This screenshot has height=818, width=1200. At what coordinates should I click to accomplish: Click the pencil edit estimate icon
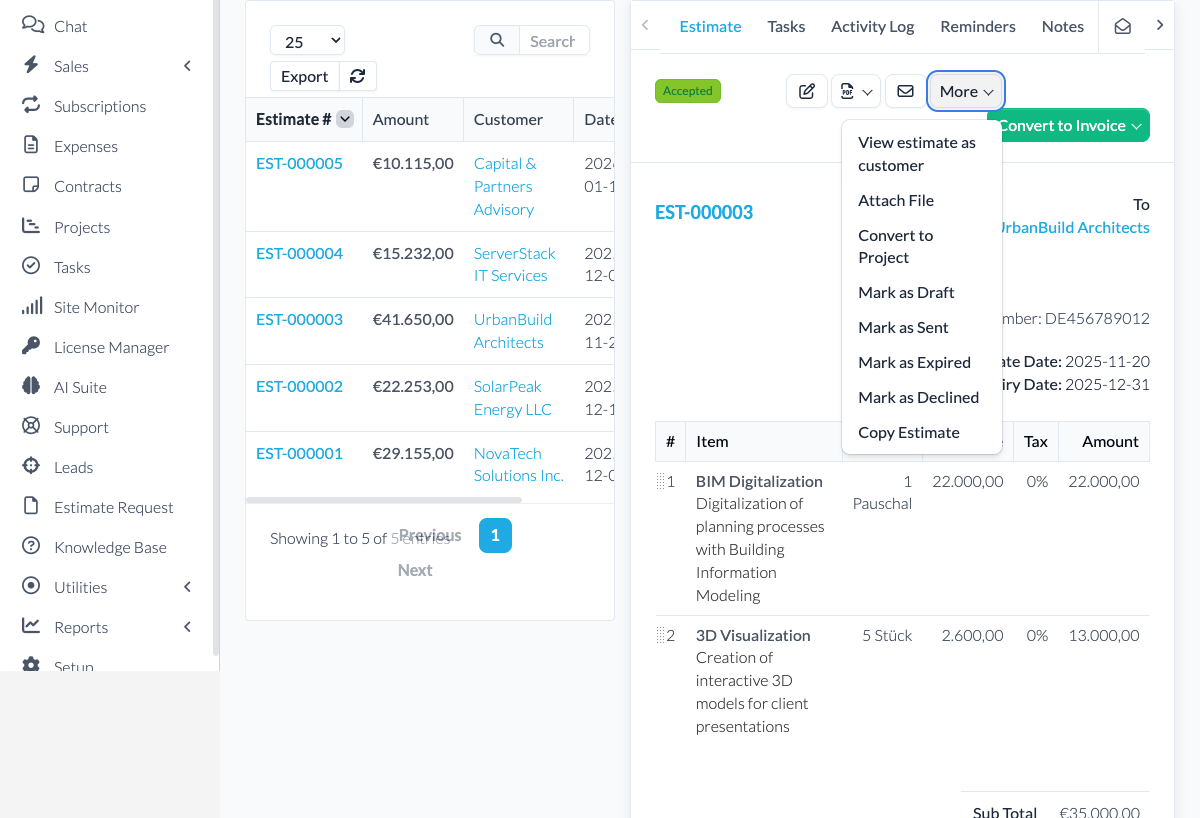[x=807, y=92]
